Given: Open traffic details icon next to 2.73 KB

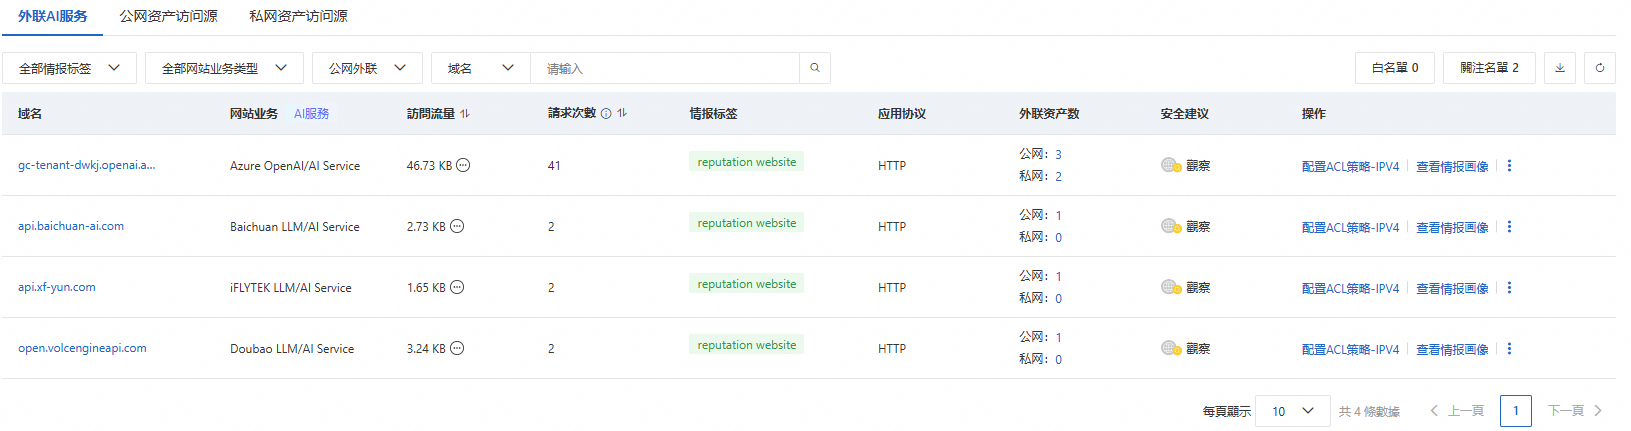Looking at the screenshot, I should tap(457, 226).
